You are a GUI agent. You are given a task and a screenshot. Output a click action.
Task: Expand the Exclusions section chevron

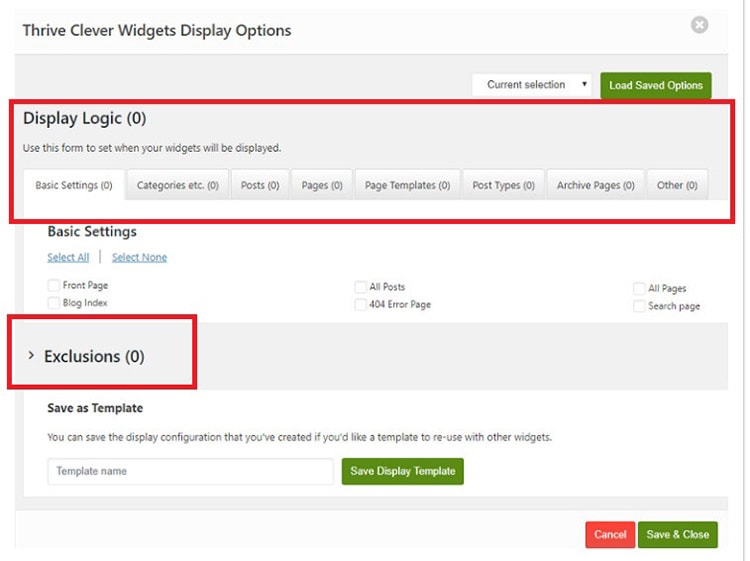pos(31,356)
